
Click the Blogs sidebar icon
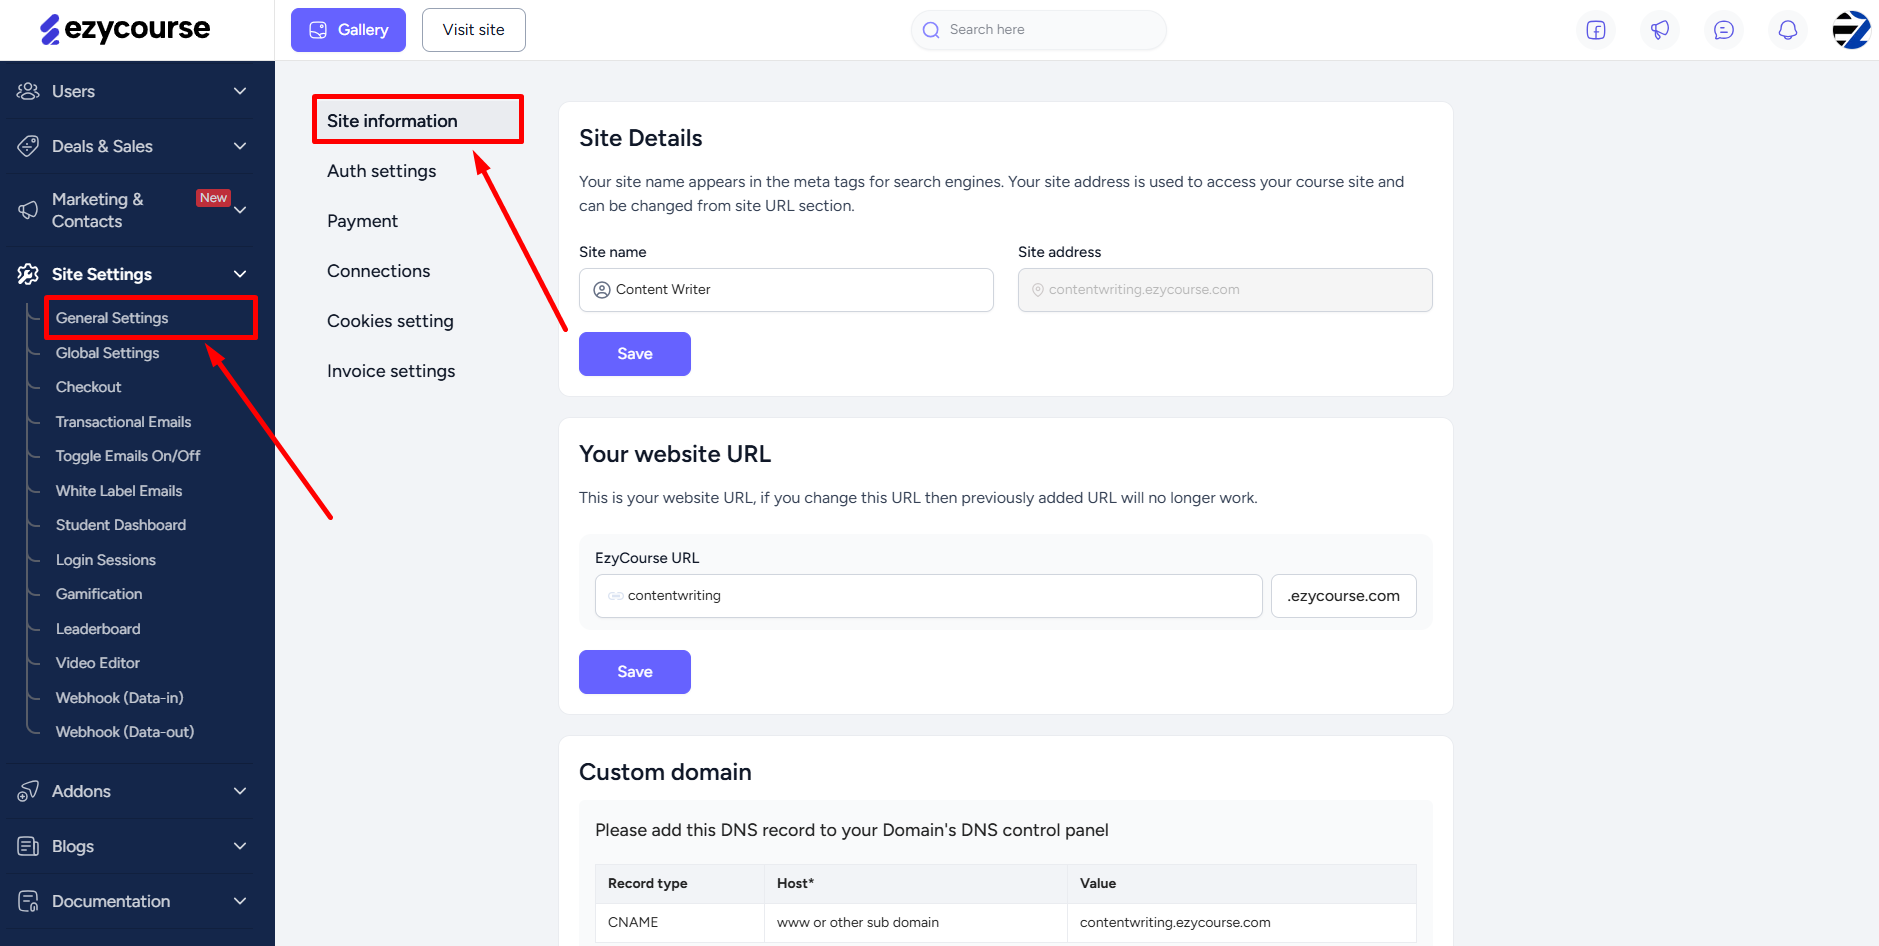coord(28,846)
